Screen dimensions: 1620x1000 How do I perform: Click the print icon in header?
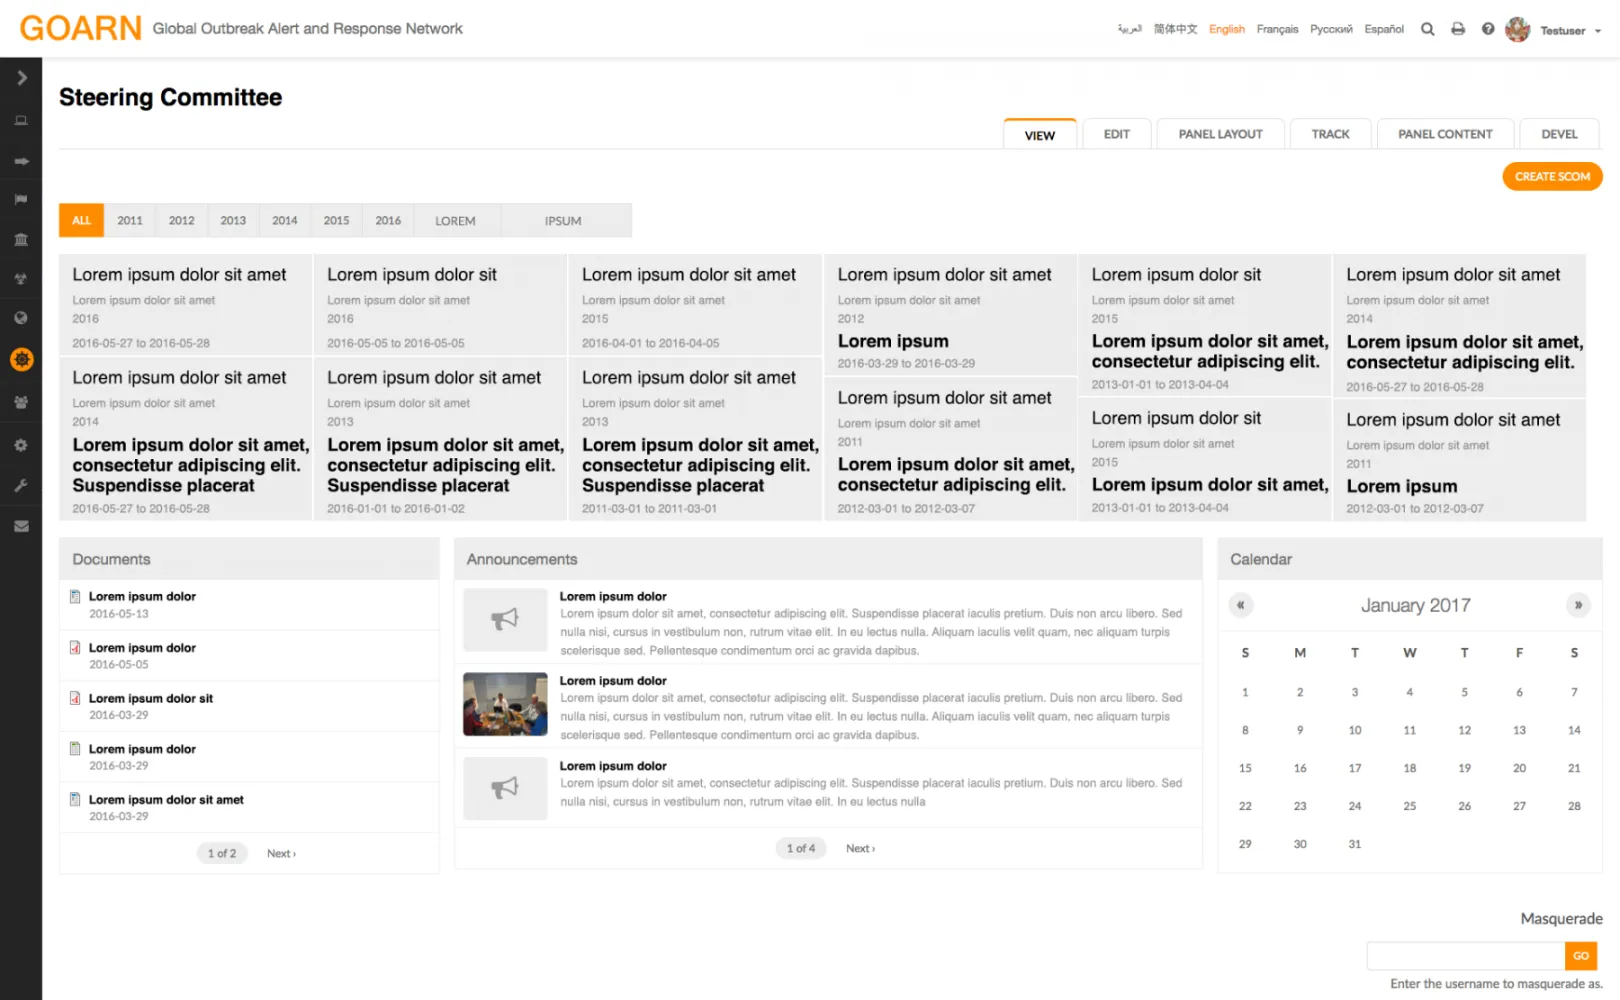point(1458,29)
